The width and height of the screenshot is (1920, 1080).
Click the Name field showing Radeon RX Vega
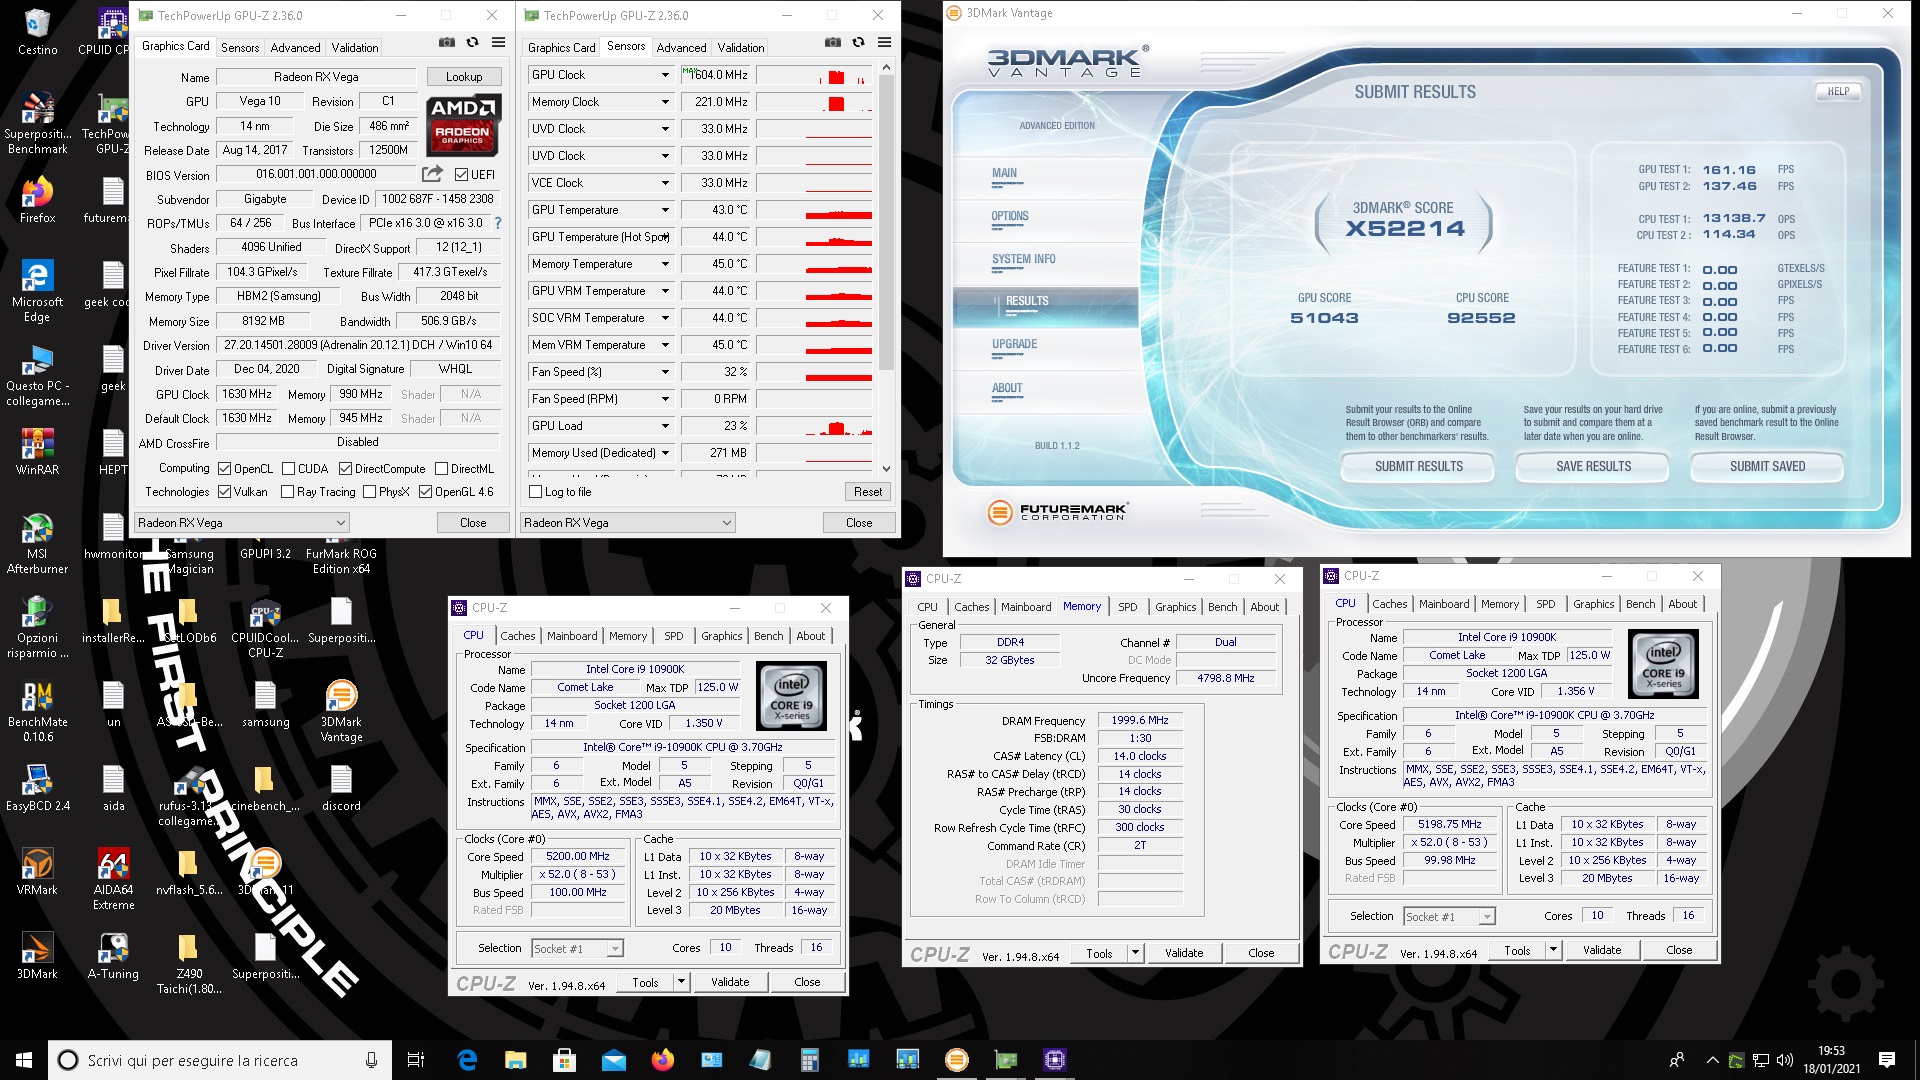316,76
